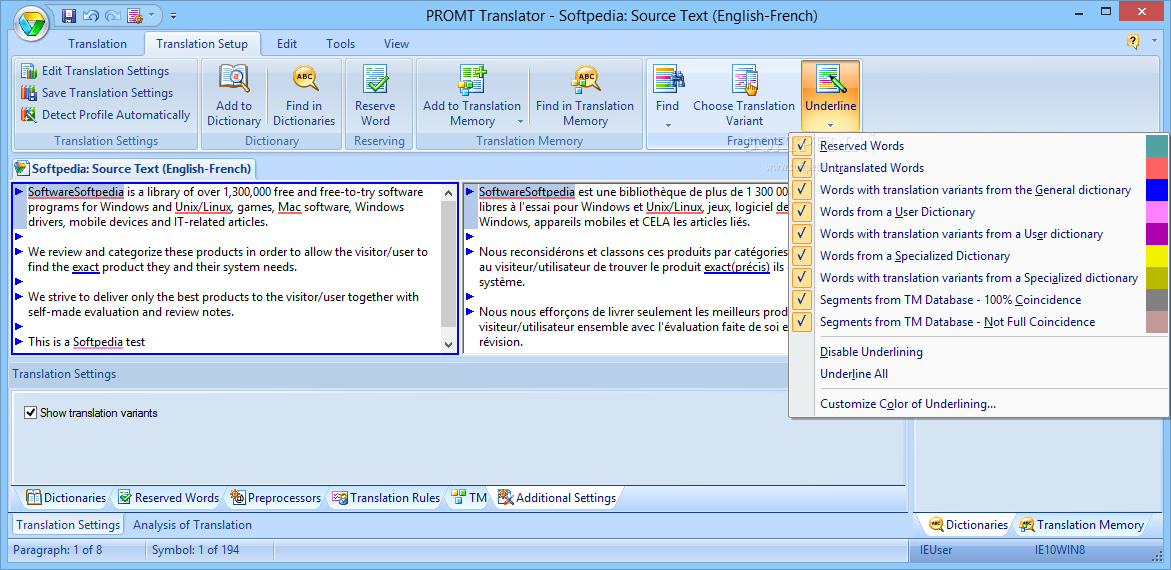This screenshot has height=570, width=1171.
Task: Click Add to Dictionary
Action: (x=234, y=95)
